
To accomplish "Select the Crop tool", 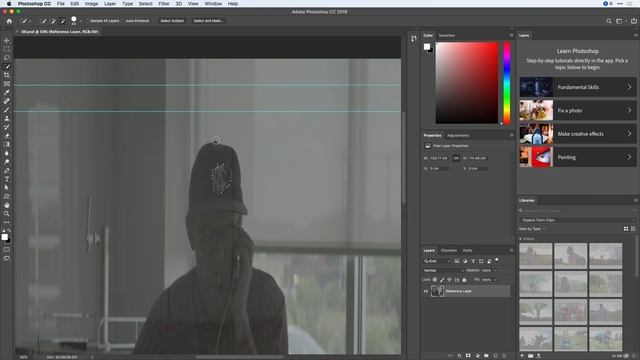I will [7, 75].
